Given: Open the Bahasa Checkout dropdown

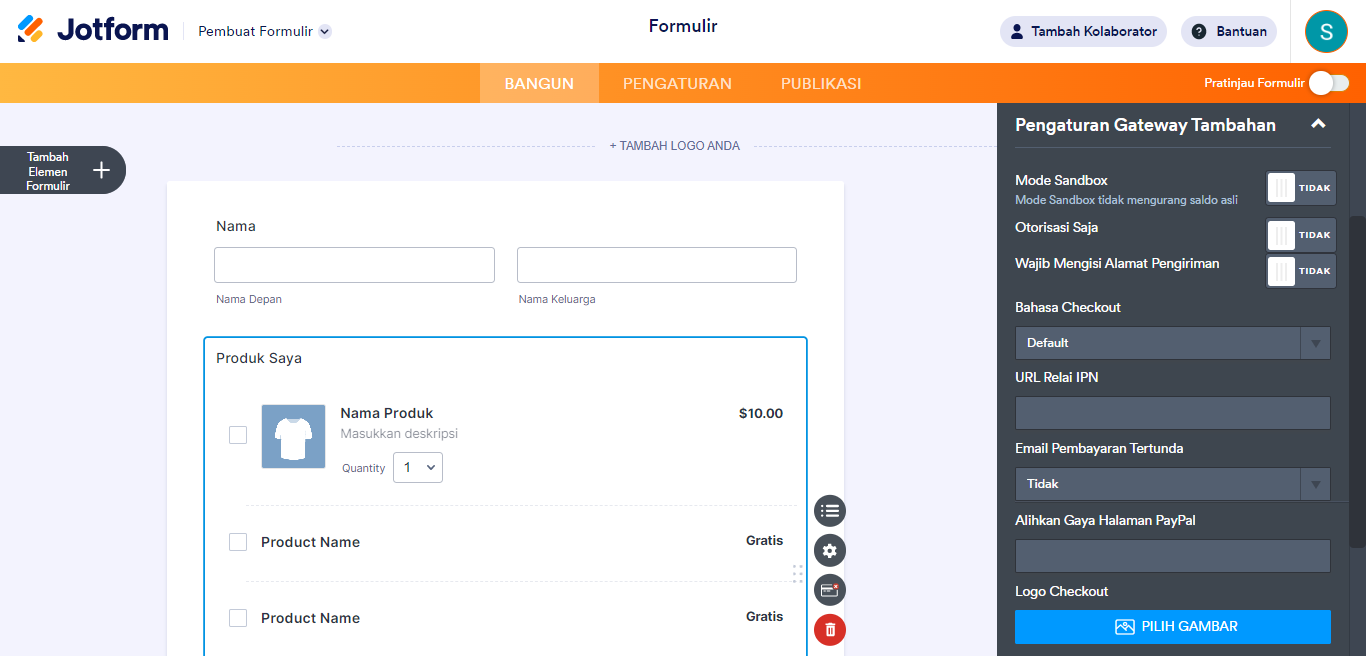Looking at the screenshot, I should click(1172, 343).
